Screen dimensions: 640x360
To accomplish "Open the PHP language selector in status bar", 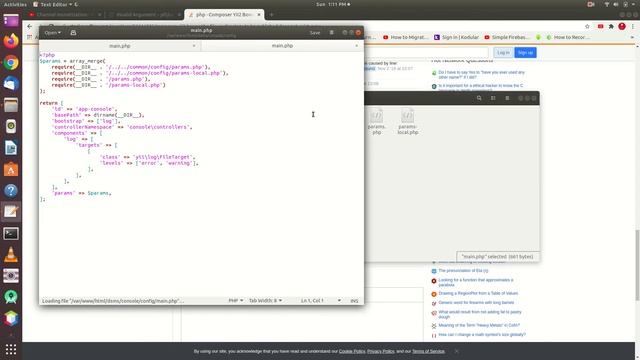I will coord(236,301).
